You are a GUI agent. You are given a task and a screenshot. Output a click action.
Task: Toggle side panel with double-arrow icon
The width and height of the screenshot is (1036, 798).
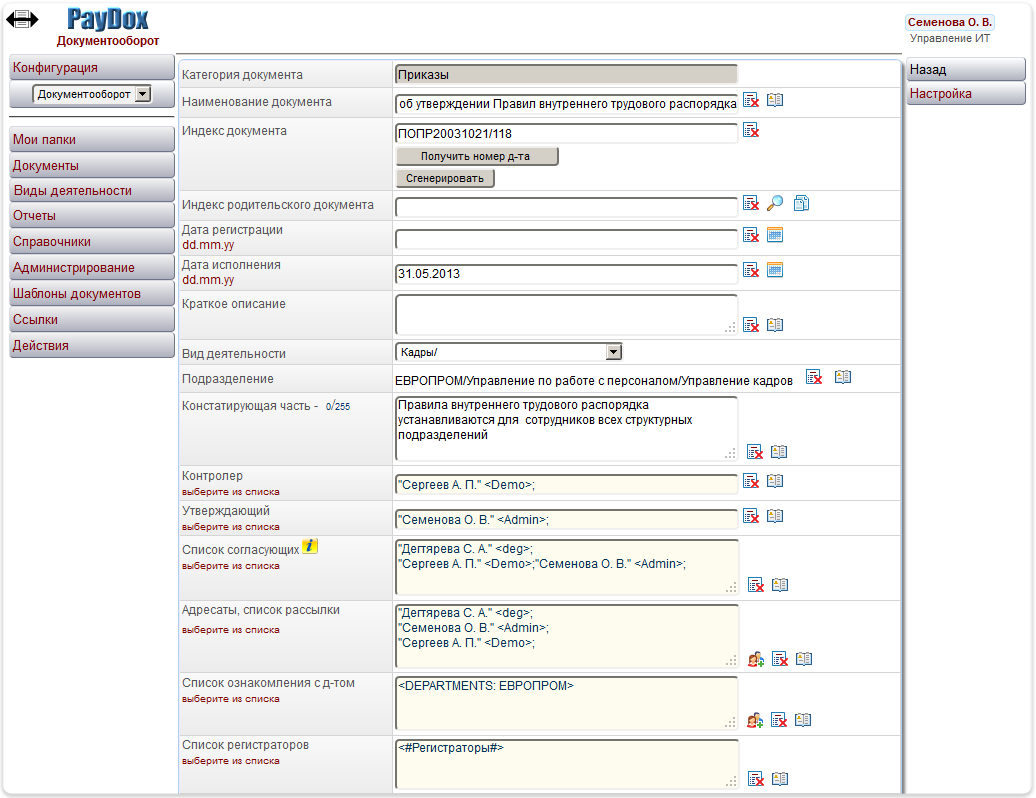pyautogui.click(x=23, y=19)
